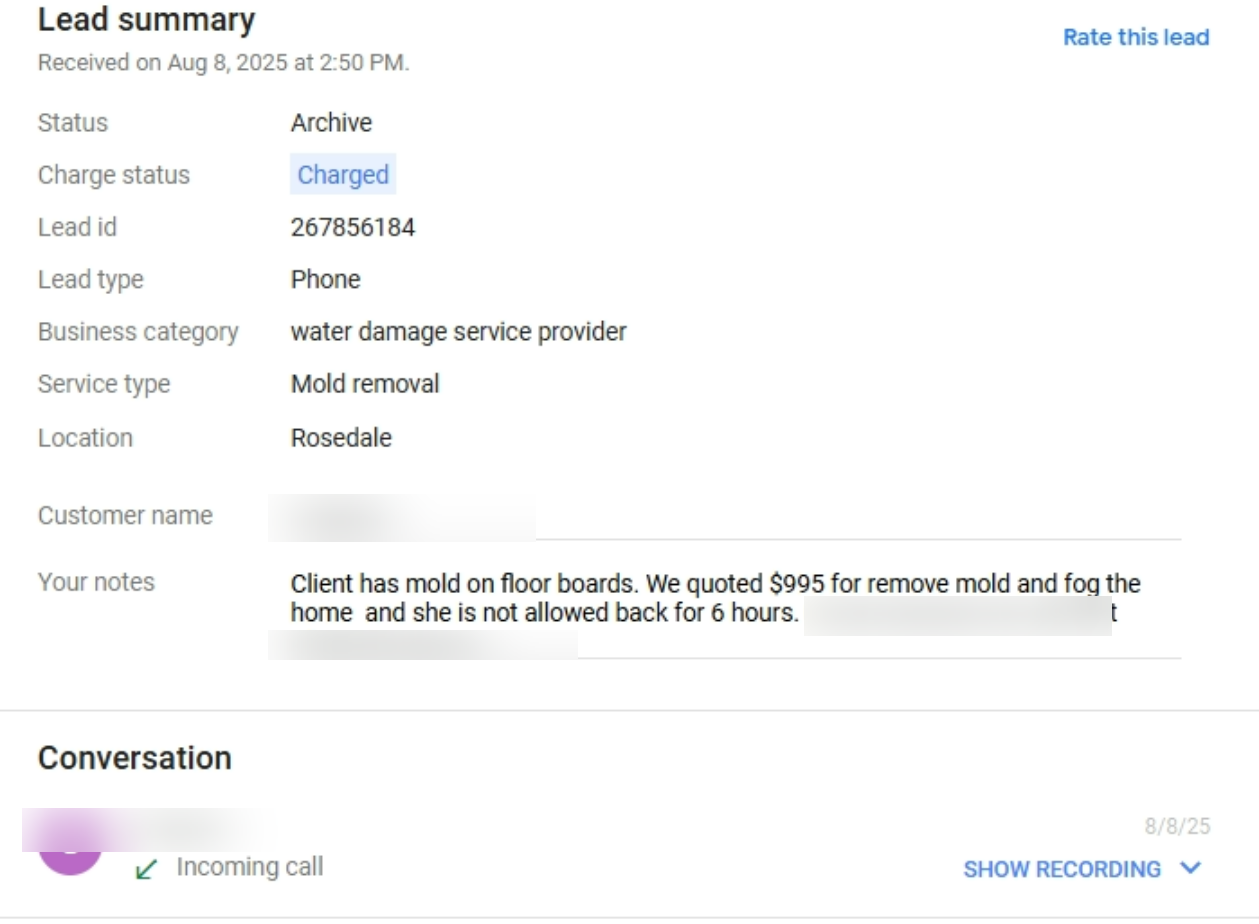The height and width of the screenshot is (924, 1259).
Task: Click the Conversation section heading
Action: [135, 758]
